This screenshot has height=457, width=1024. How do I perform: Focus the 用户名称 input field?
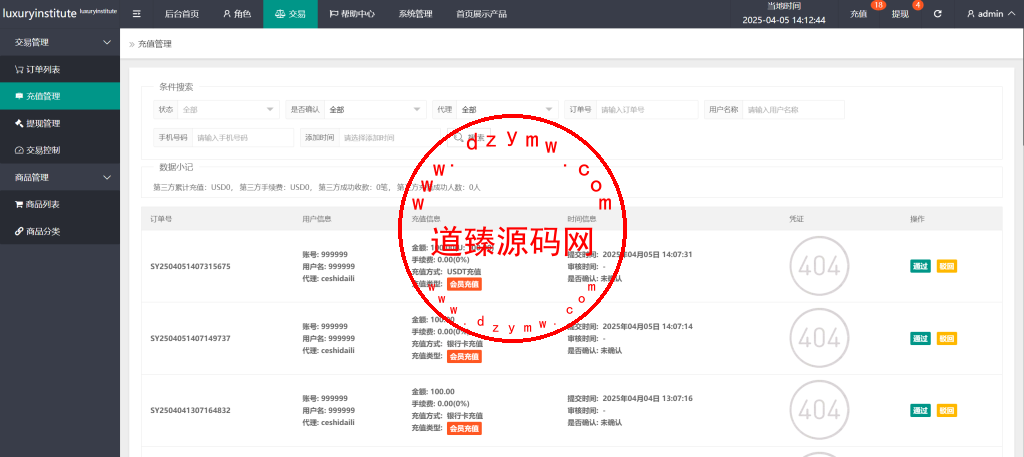[x=793, y=110]
